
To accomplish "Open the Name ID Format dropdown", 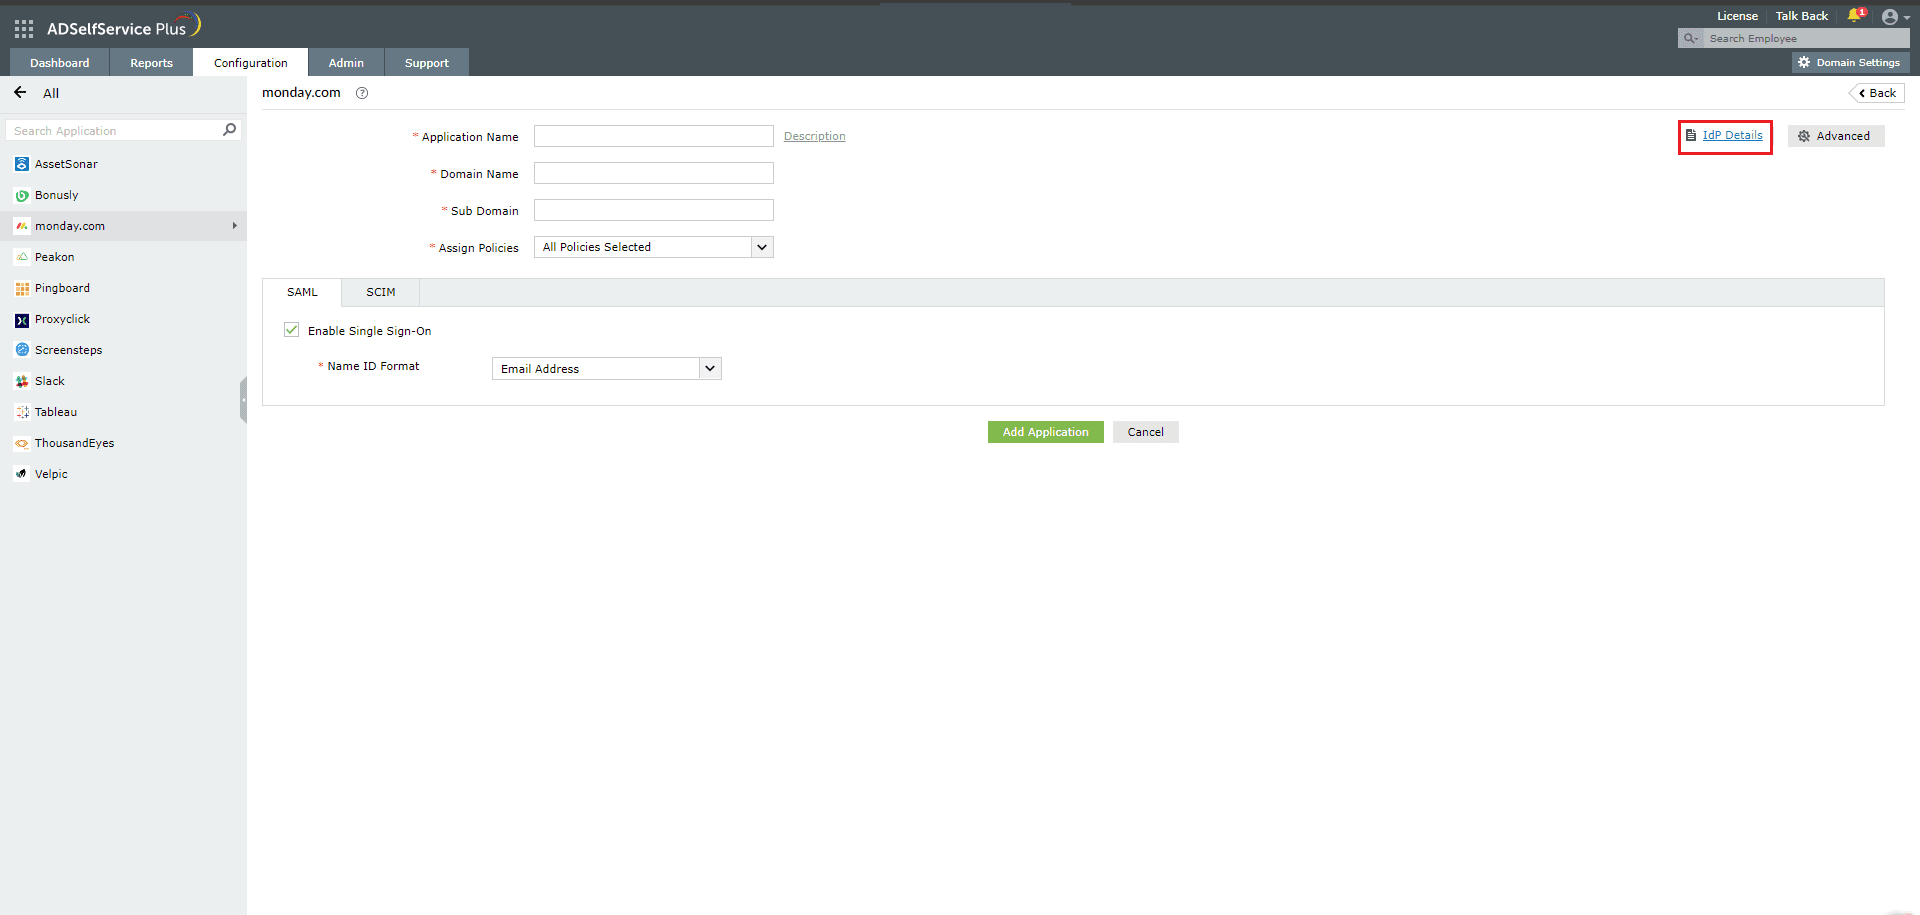I will point(607,369).
